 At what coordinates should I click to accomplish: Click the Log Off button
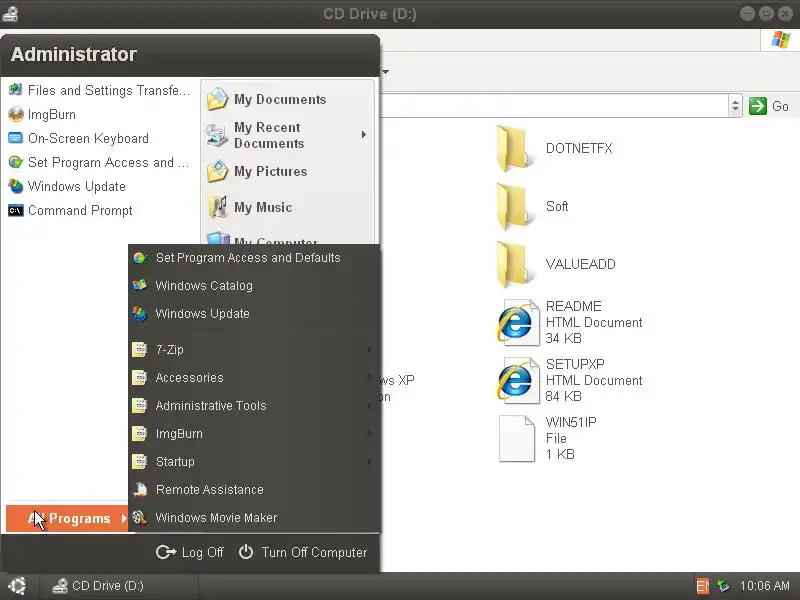pos(190,552)
